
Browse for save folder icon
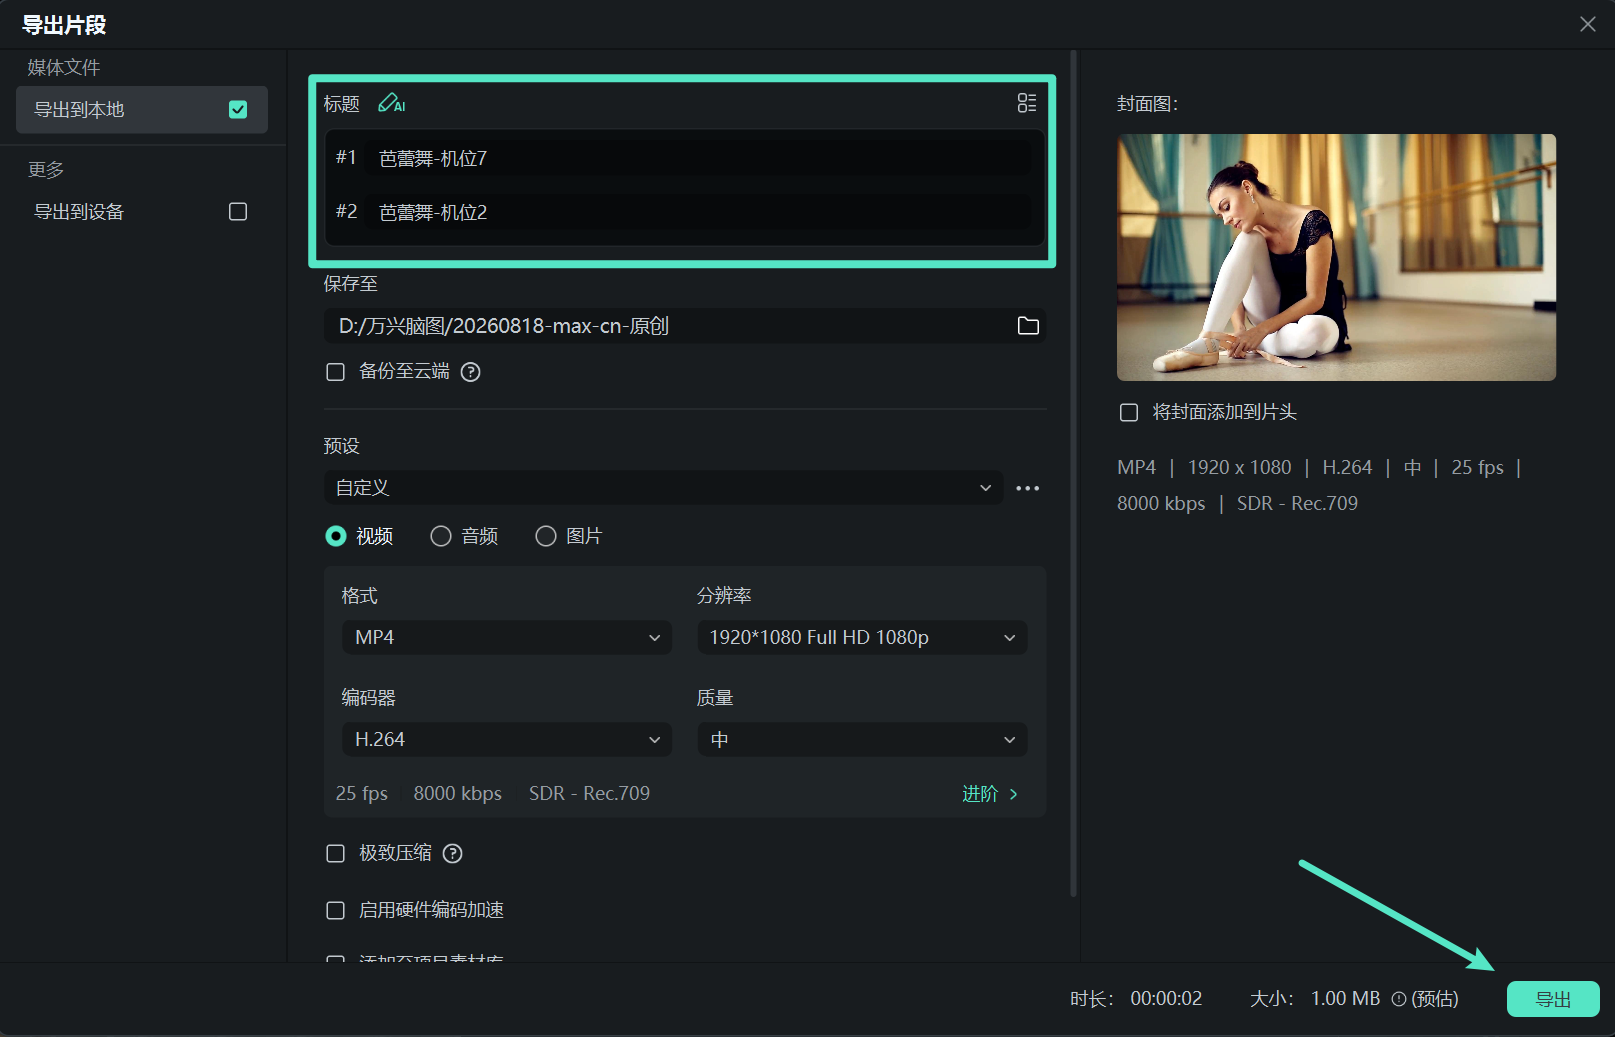click(x=1028, y=326)
